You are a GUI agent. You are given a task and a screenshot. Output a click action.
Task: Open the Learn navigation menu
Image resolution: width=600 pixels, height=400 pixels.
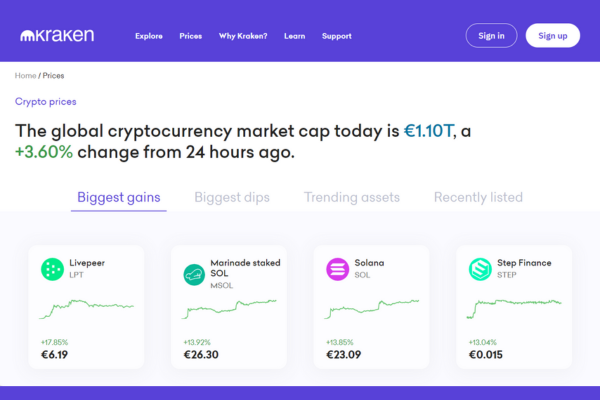click(294, 36)
